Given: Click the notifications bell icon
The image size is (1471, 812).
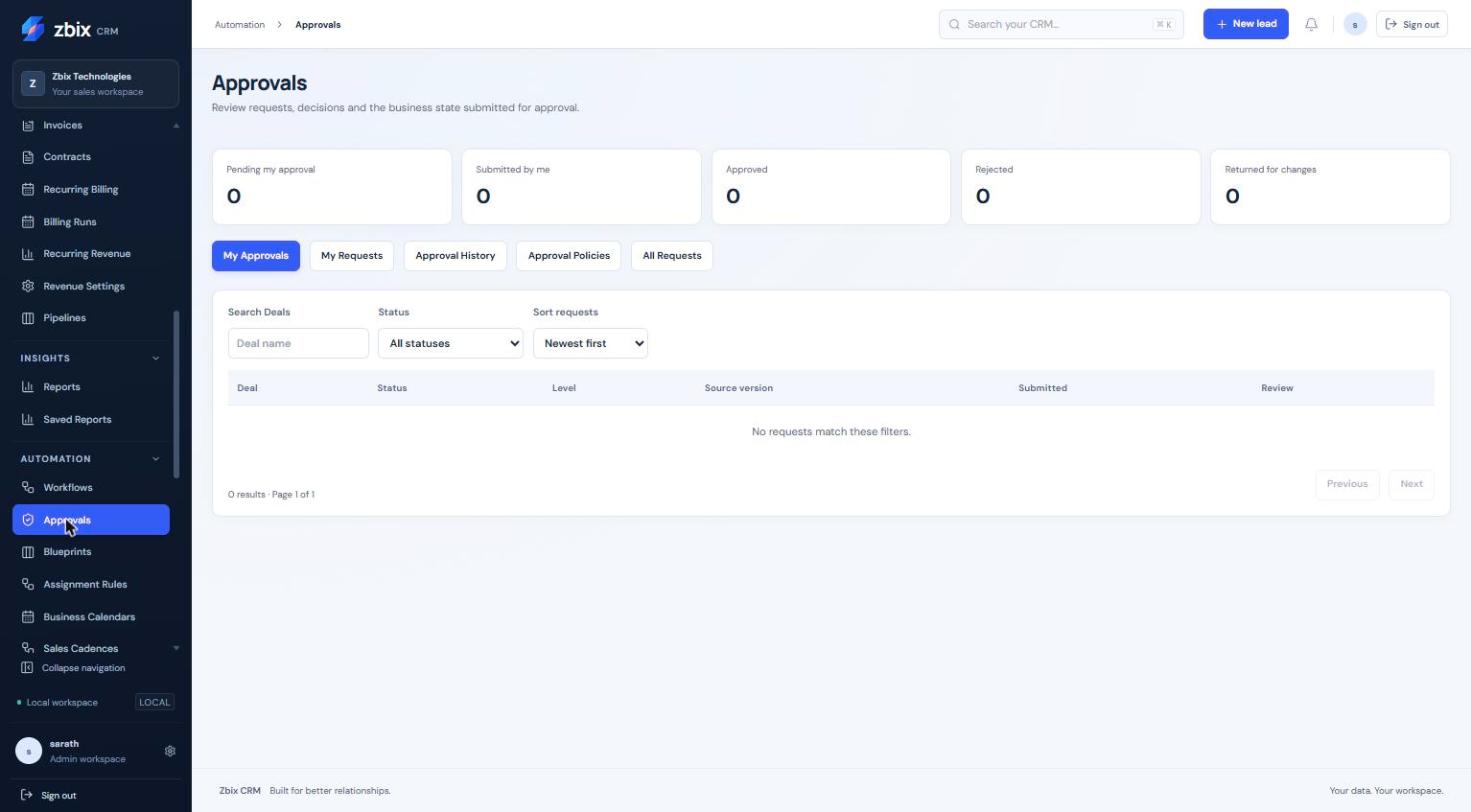Looking at the screenshot, I should 1311,24.
